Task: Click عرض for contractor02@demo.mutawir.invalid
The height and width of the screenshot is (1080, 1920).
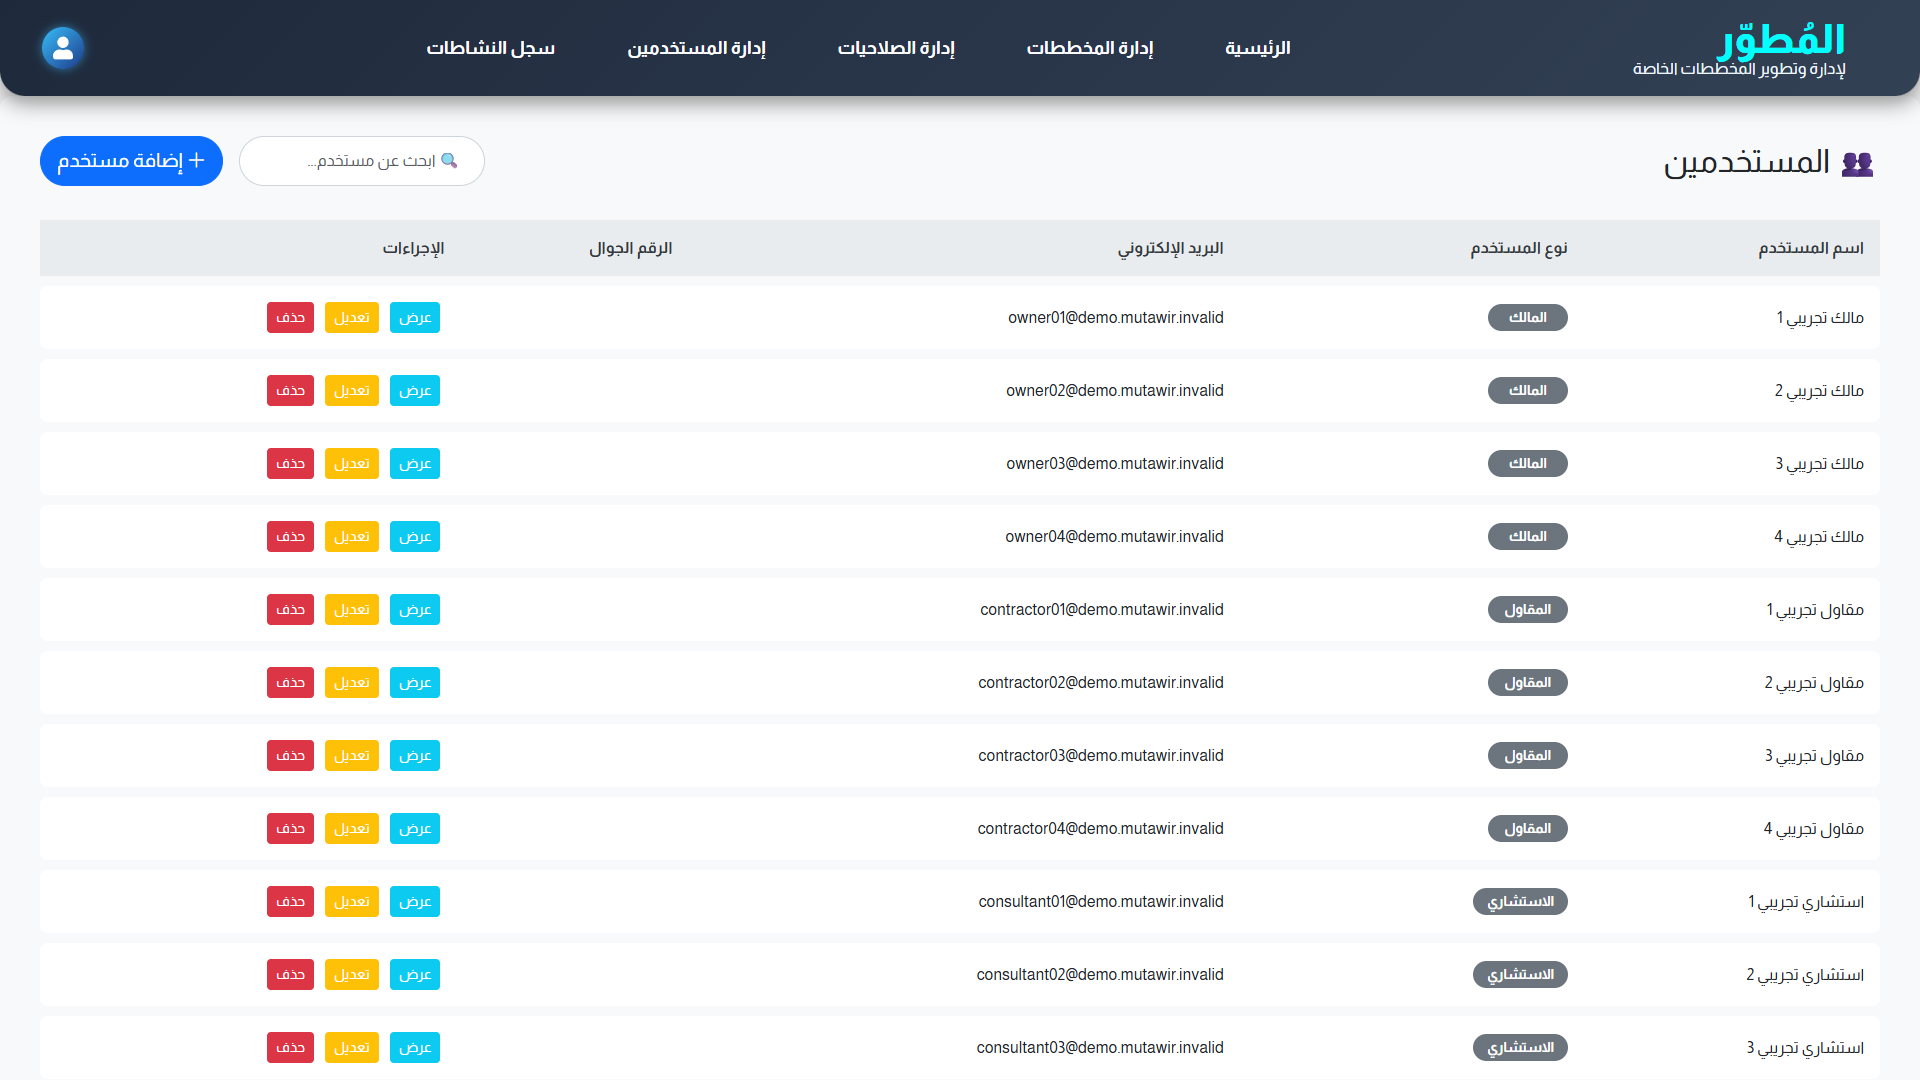Action: [x=415, y=682]
